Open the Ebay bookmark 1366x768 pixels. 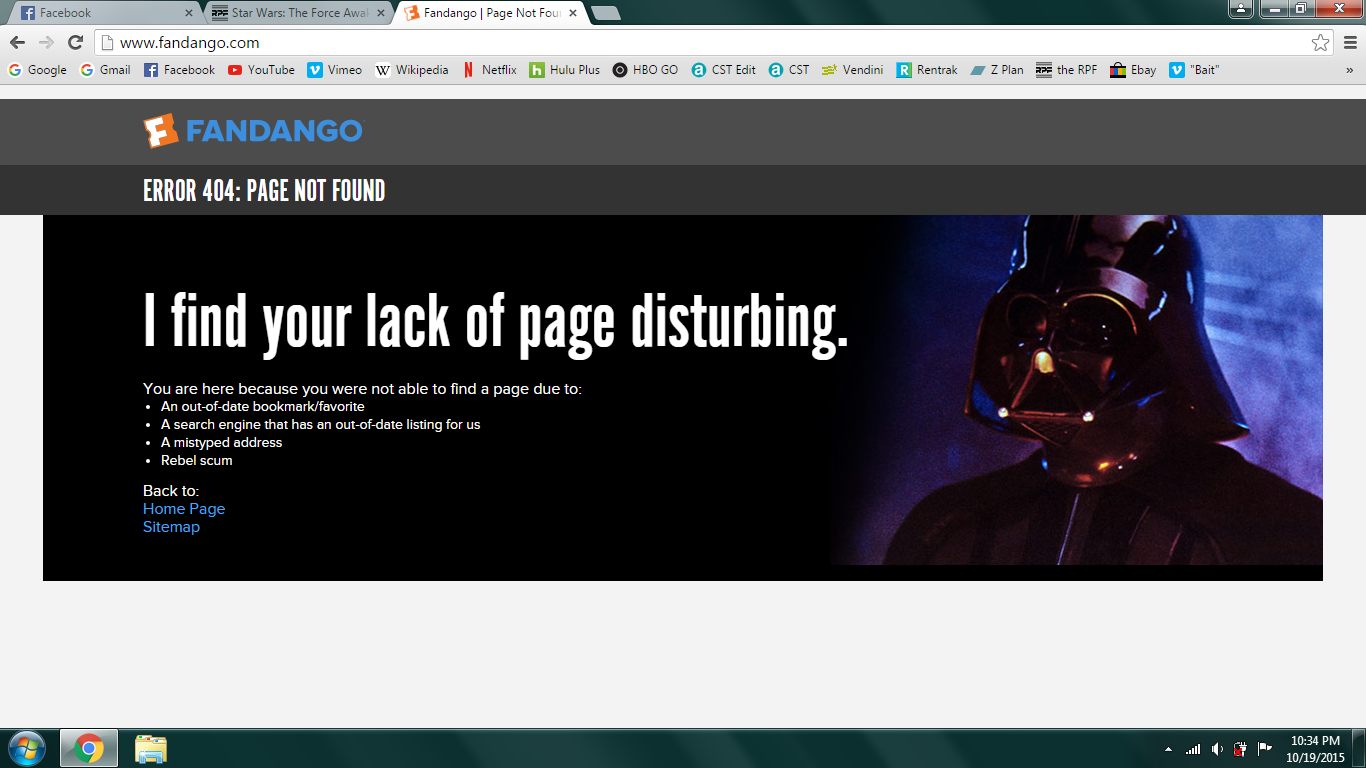(x=1133, y=70)
